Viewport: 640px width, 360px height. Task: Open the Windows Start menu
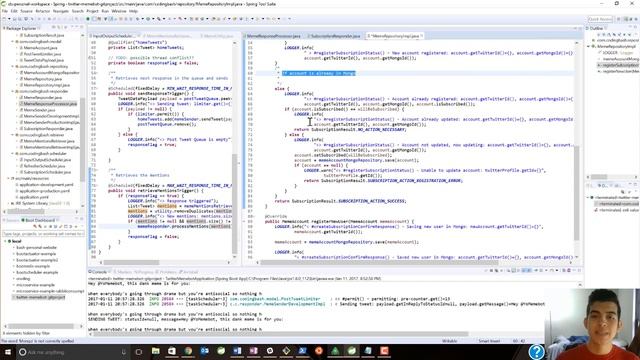click(7, 351)
